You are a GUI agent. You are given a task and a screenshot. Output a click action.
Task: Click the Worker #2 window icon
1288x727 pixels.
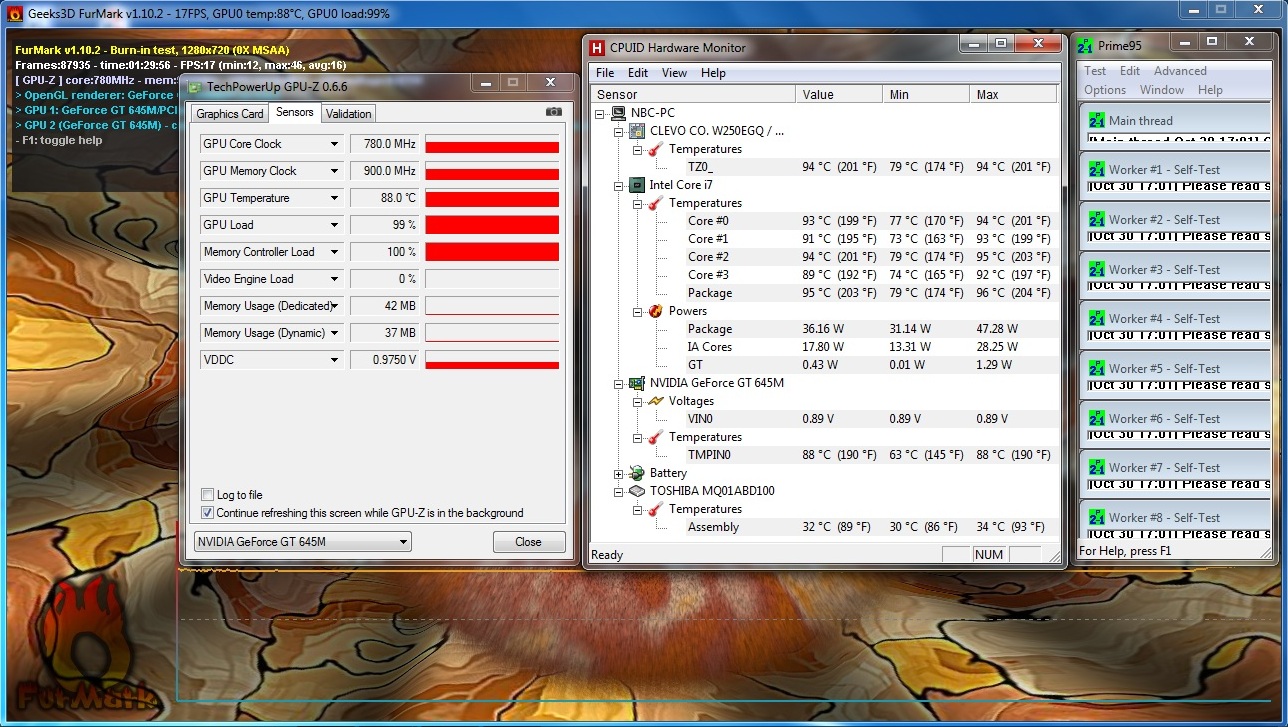pos(1096,219)
